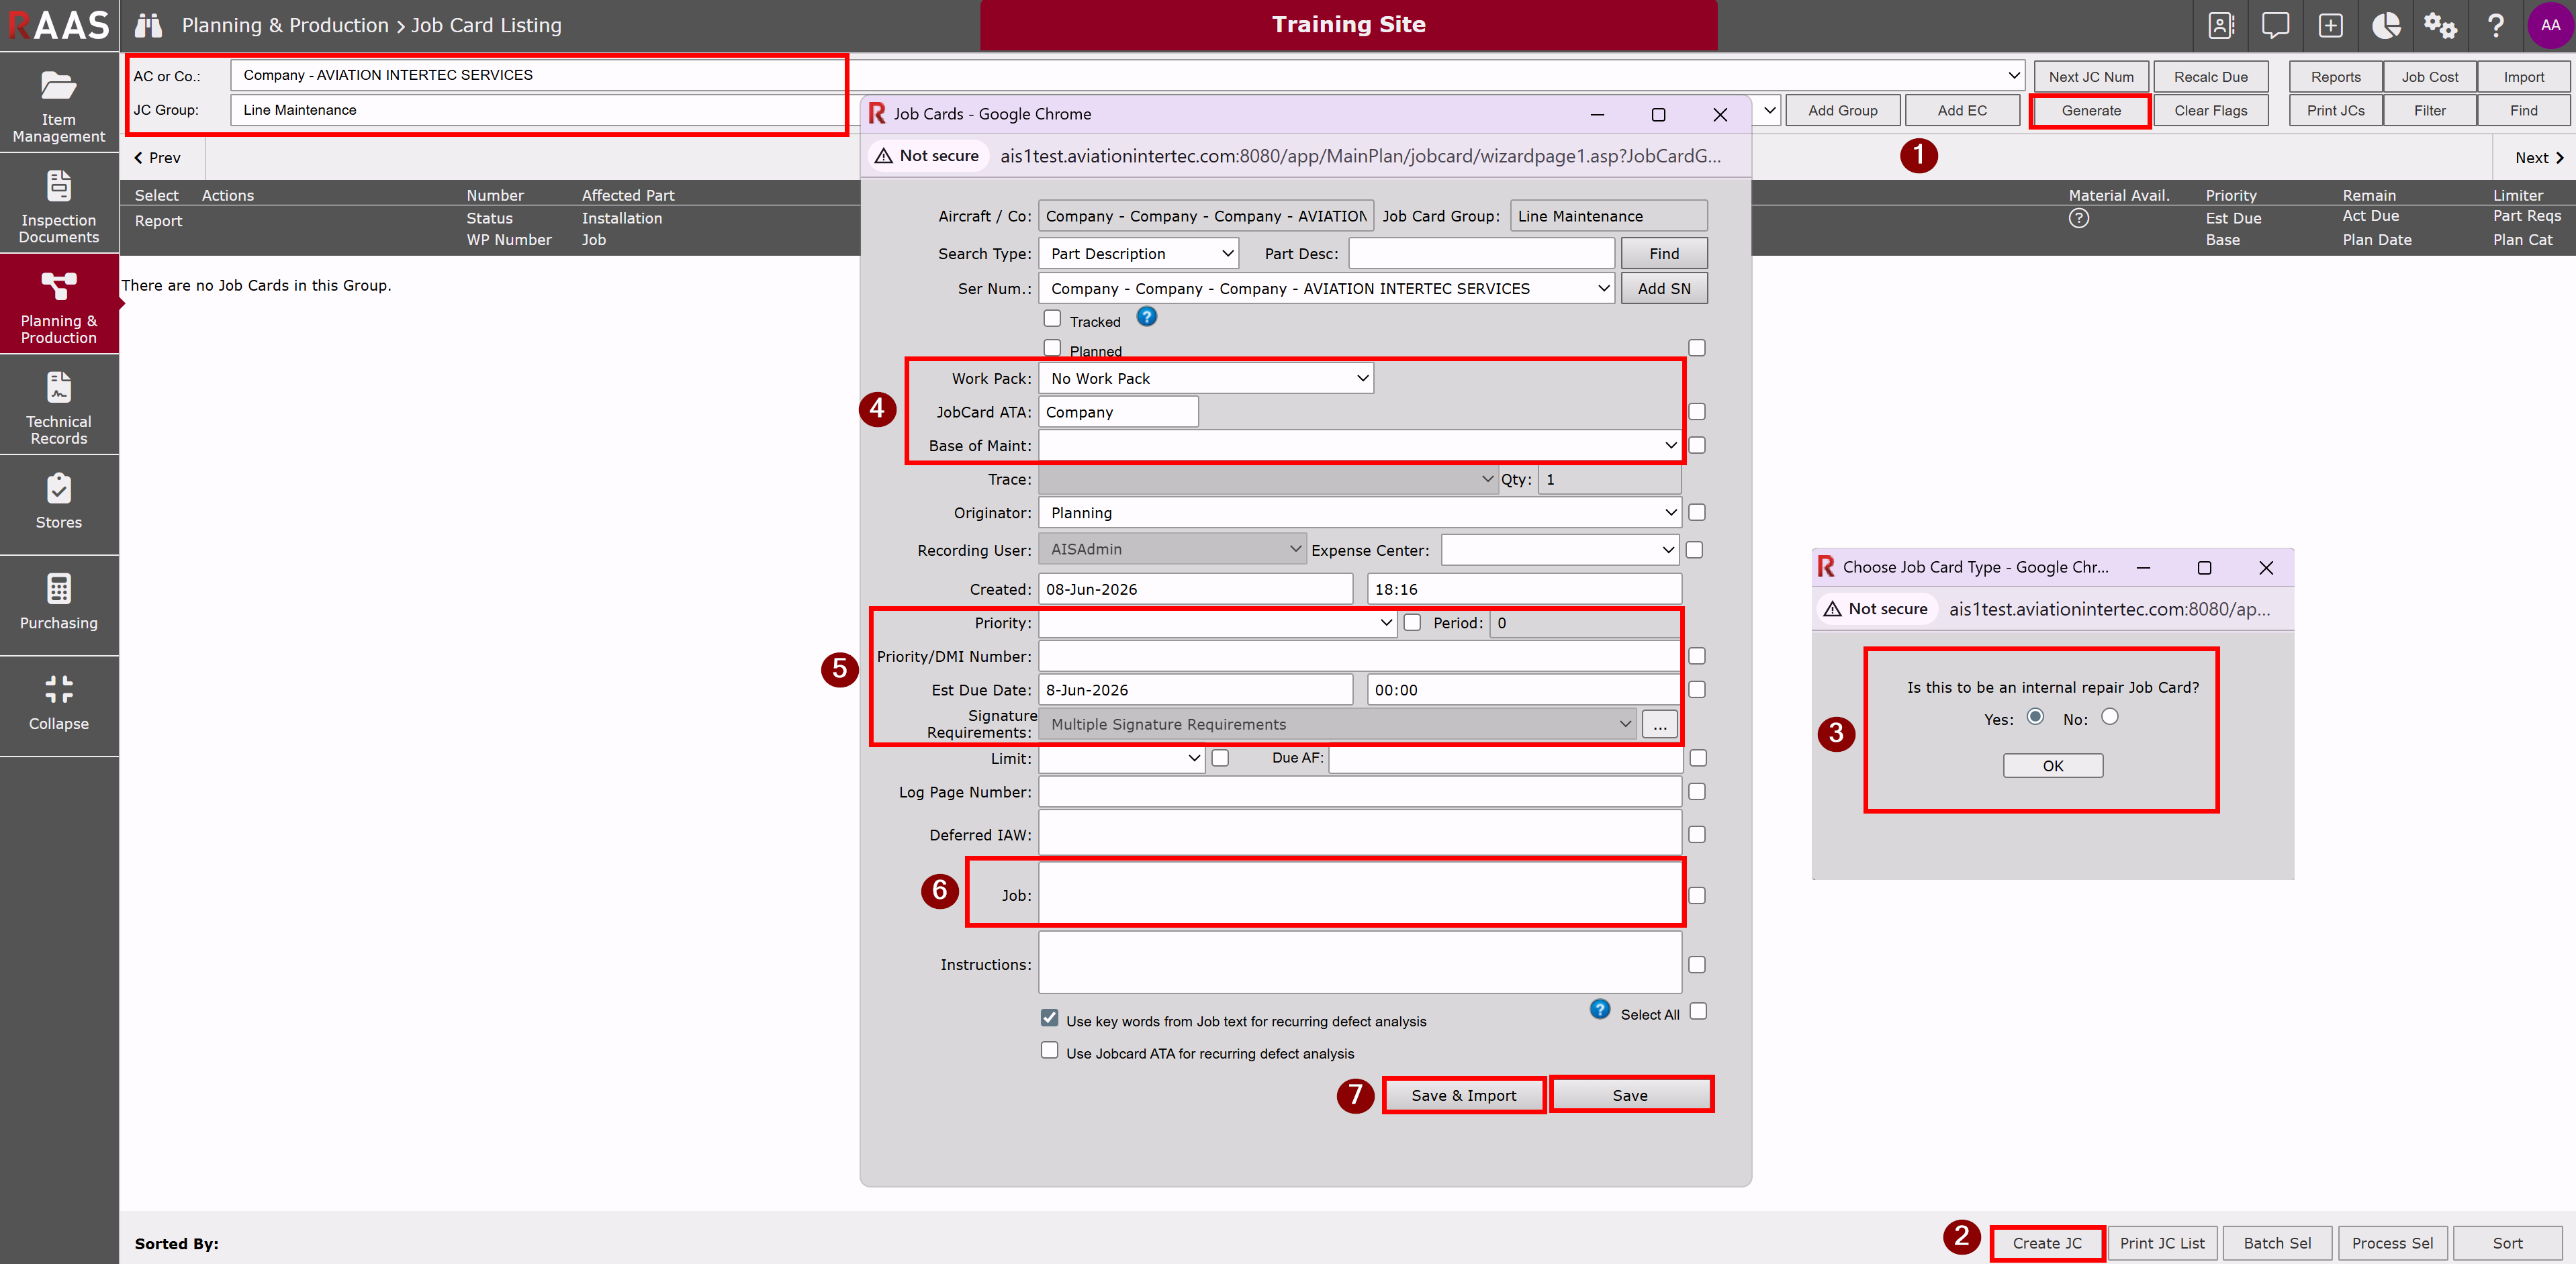
Task: Click Planning & Production in the breadcrumb
Action: (285, 25)
